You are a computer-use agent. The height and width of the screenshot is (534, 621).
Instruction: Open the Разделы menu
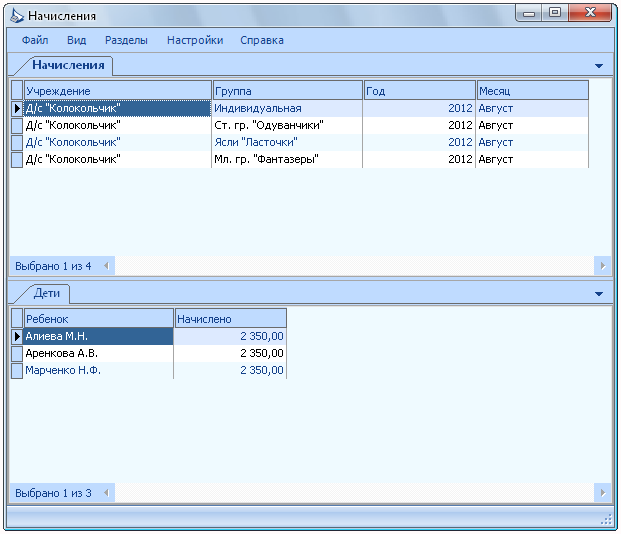coord(126,40)
